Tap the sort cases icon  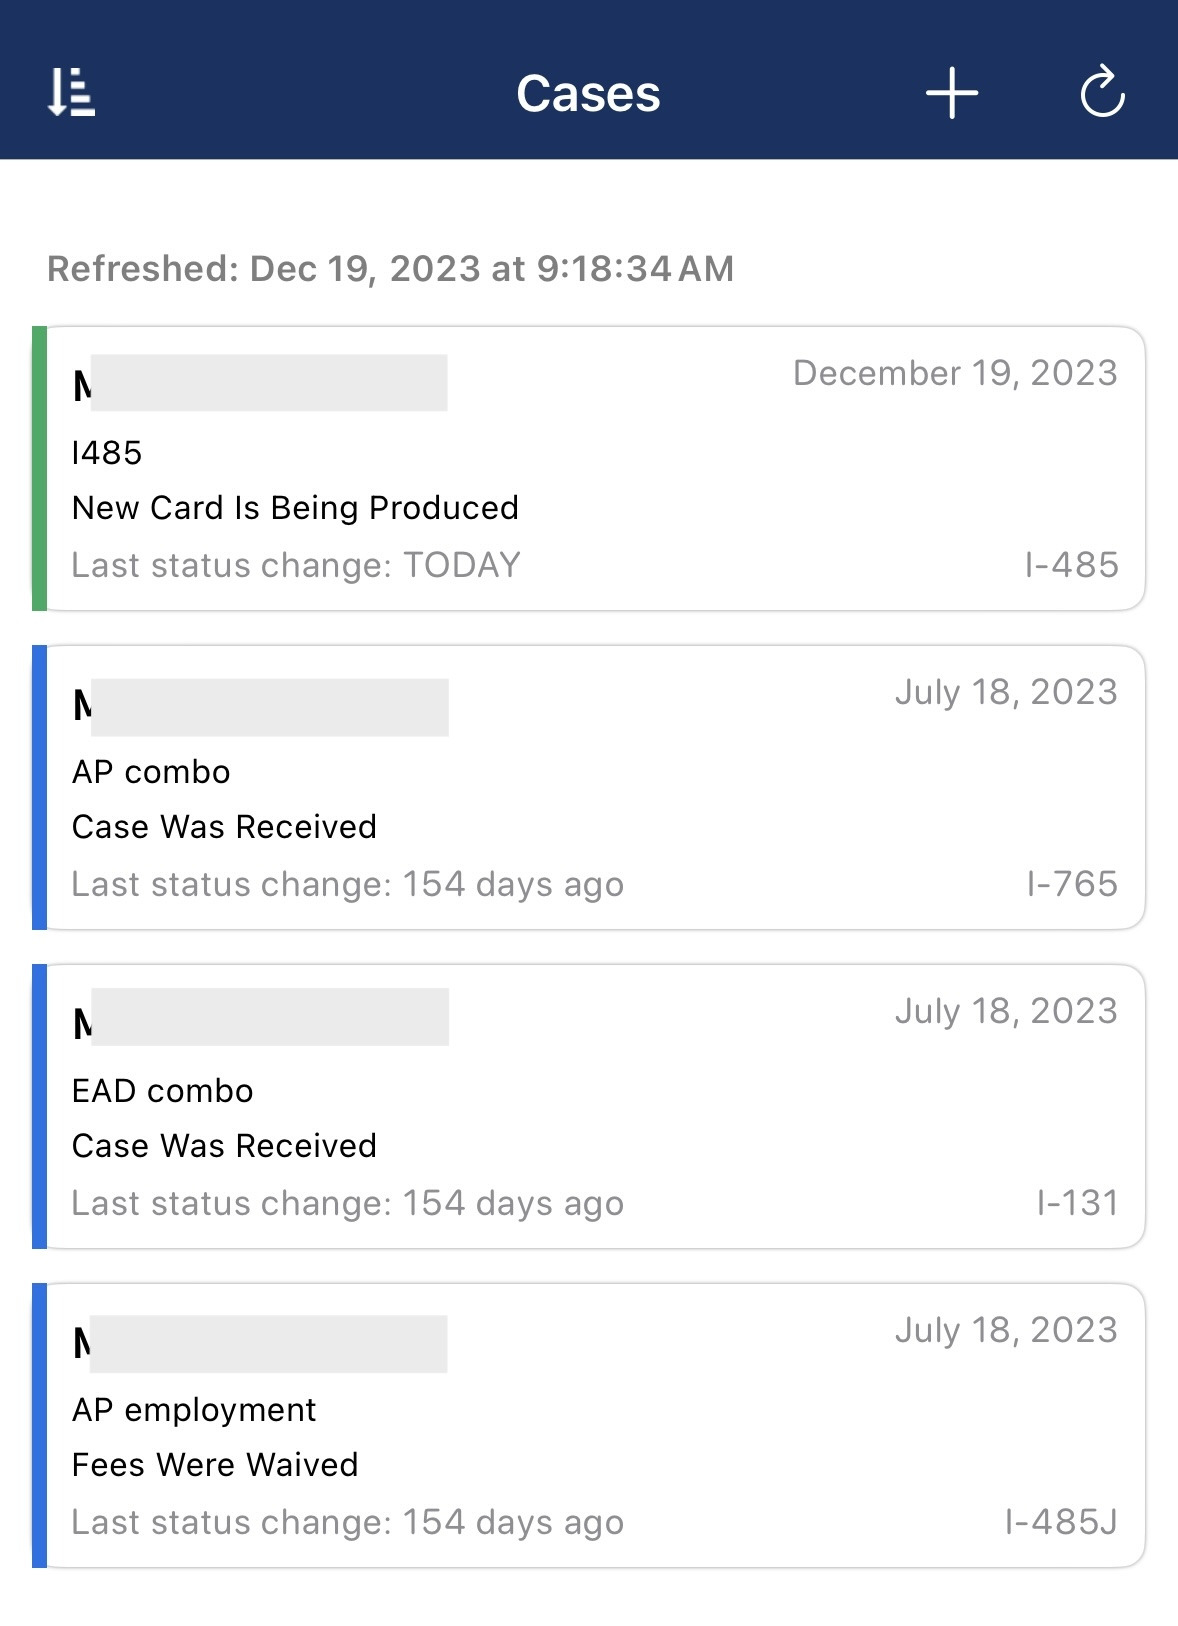click(x=71, y=93)
